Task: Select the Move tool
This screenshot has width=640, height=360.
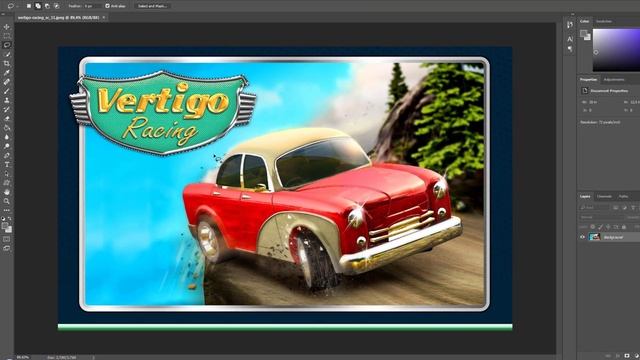Action: click(7, 27)
